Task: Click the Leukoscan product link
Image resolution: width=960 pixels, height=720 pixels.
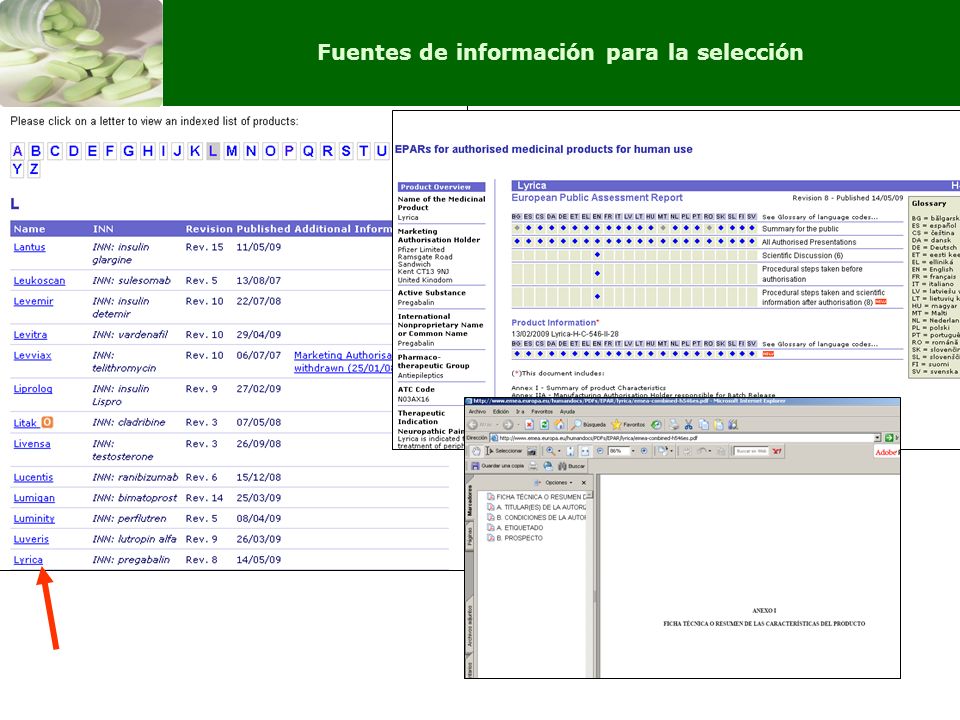Action: pyautogui.click(x=39, y=280)
